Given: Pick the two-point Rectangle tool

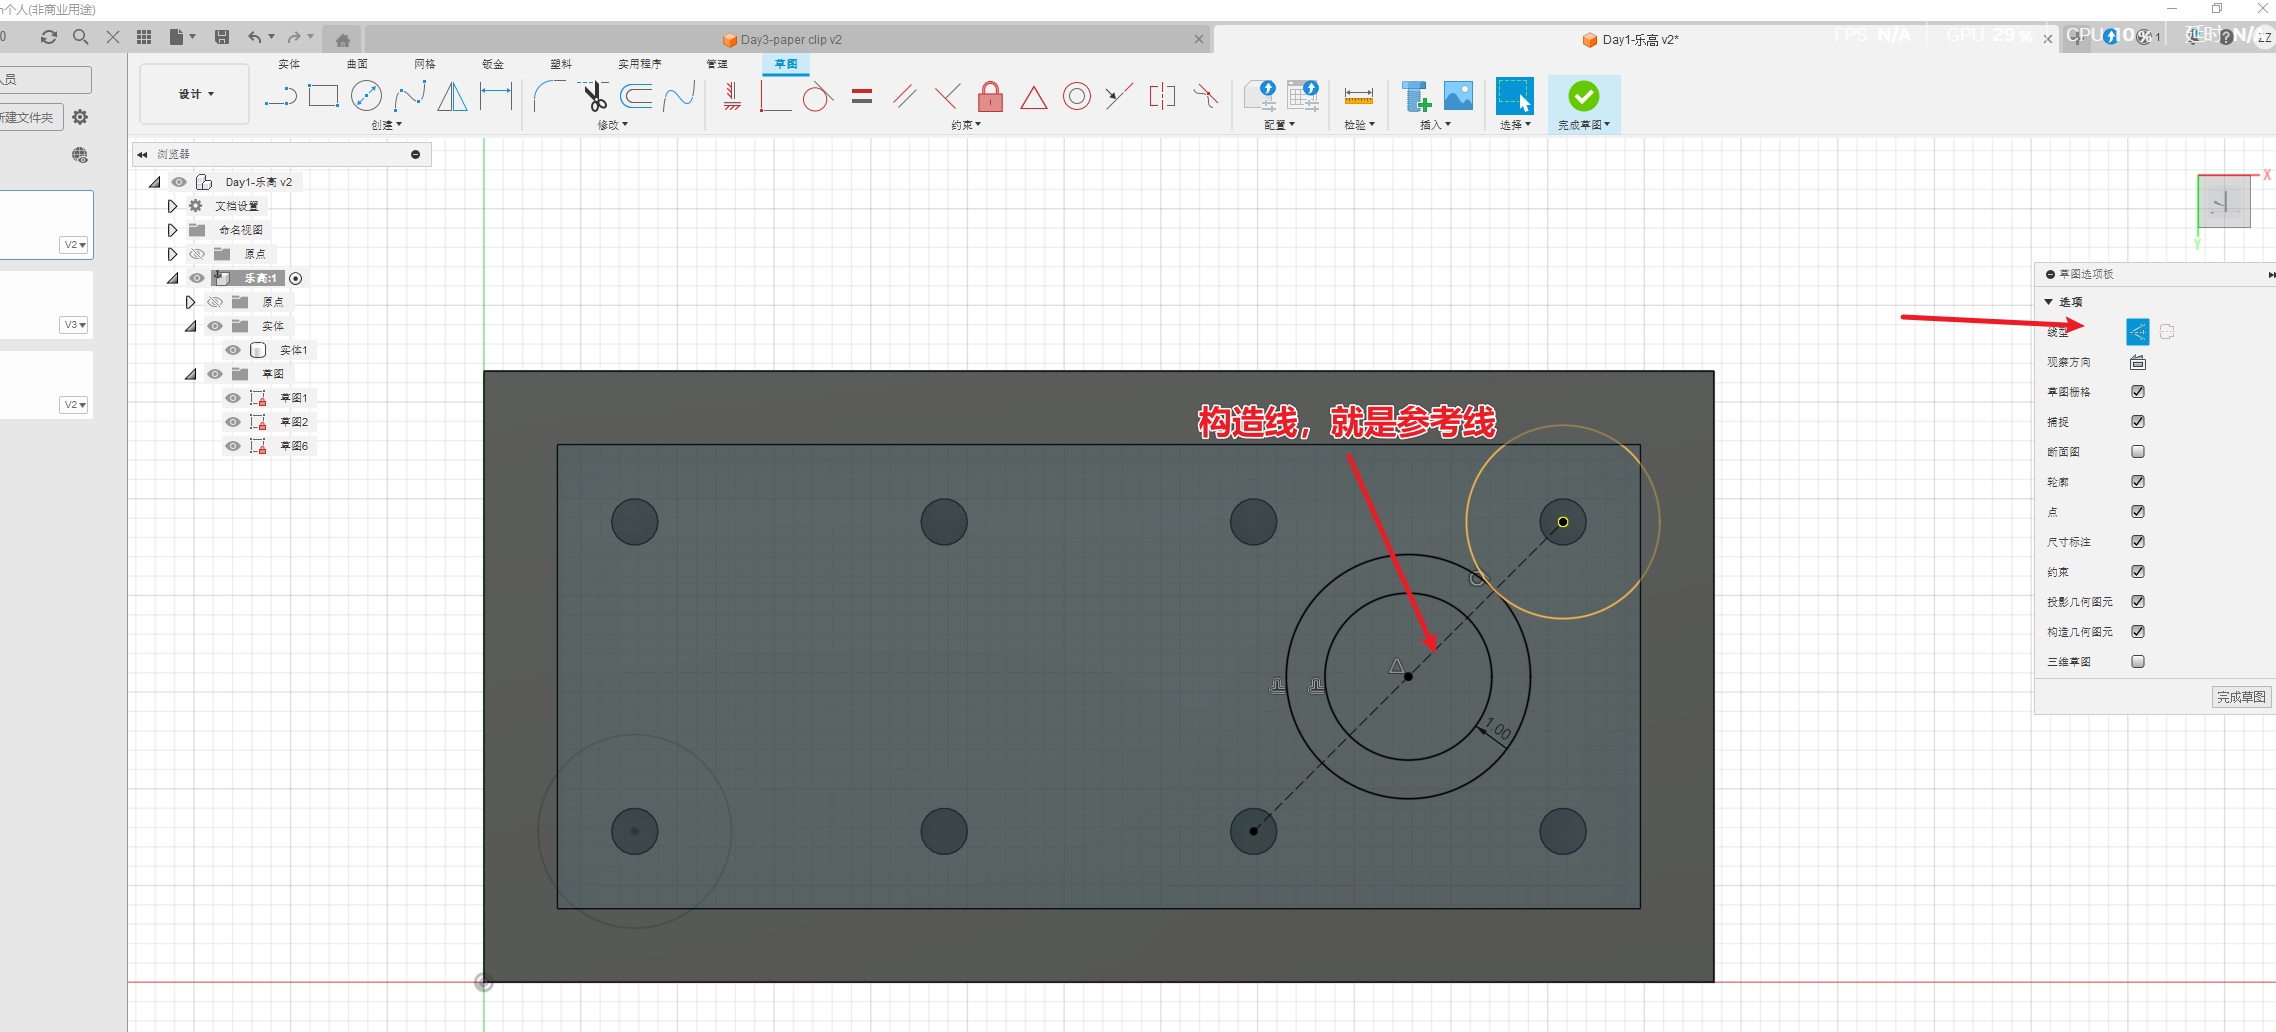Looking at the screenshot, I should 323,97.
